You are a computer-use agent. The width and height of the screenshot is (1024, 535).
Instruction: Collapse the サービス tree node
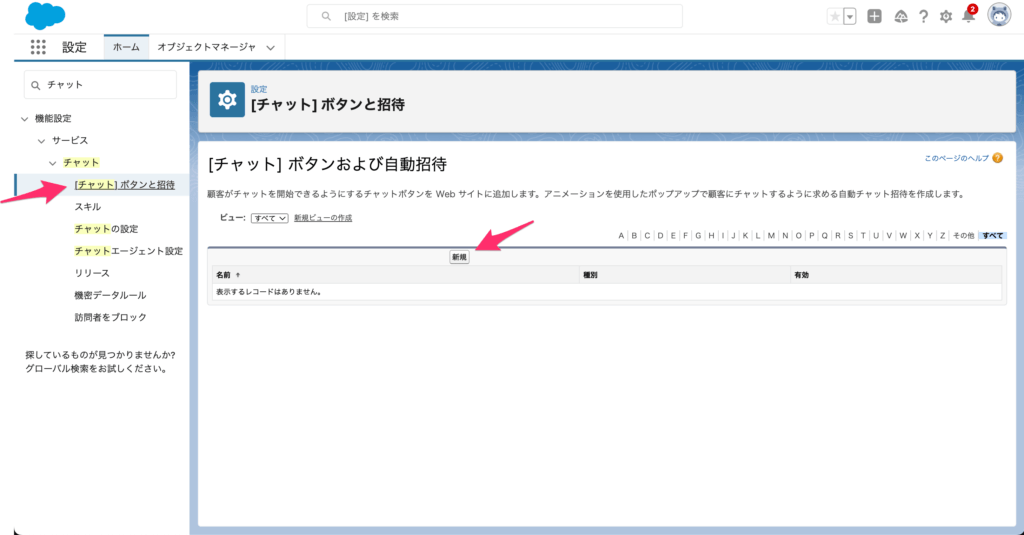point(41,140)
